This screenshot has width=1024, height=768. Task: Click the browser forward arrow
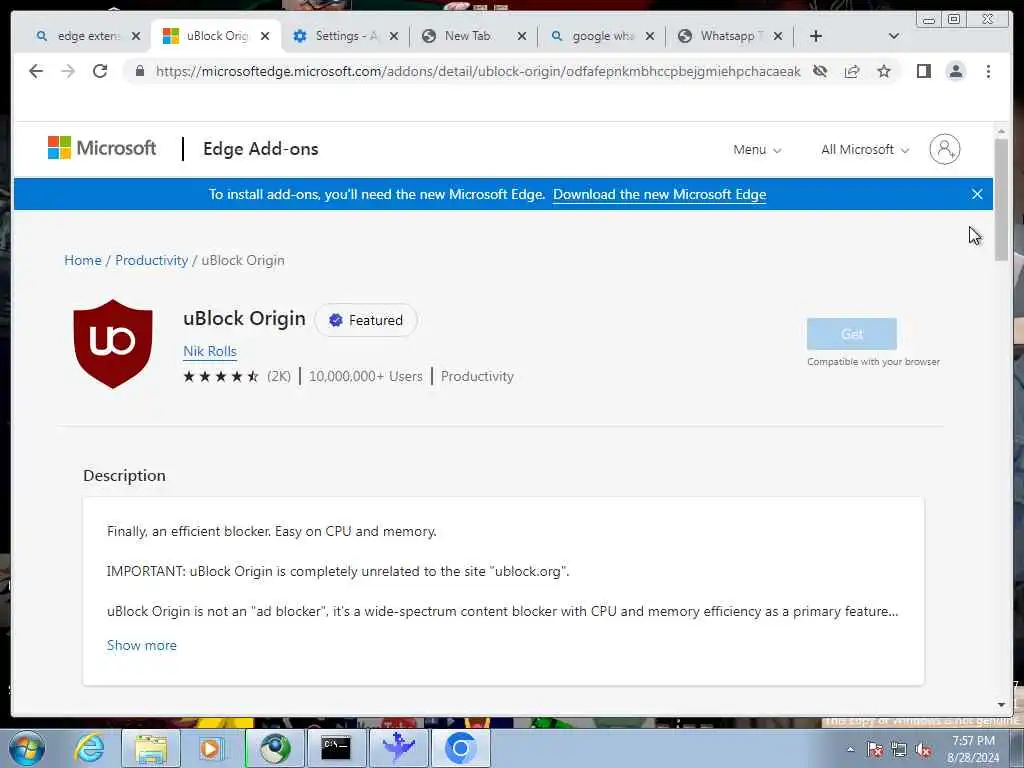click(x=68, y=71)
